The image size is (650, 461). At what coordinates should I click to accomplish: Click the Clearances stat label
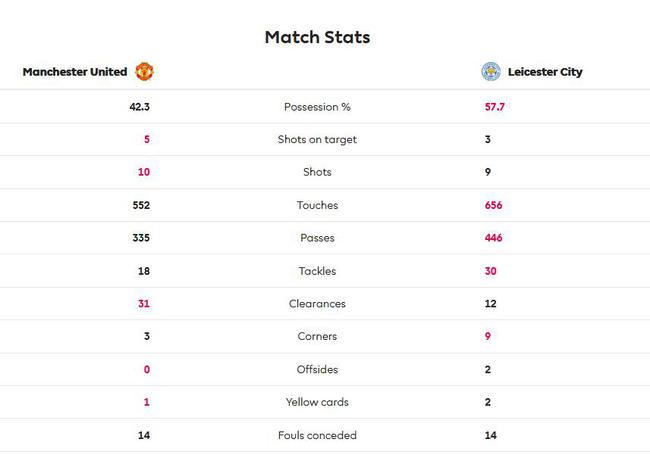pyautogui.click(x=317, y=304)
